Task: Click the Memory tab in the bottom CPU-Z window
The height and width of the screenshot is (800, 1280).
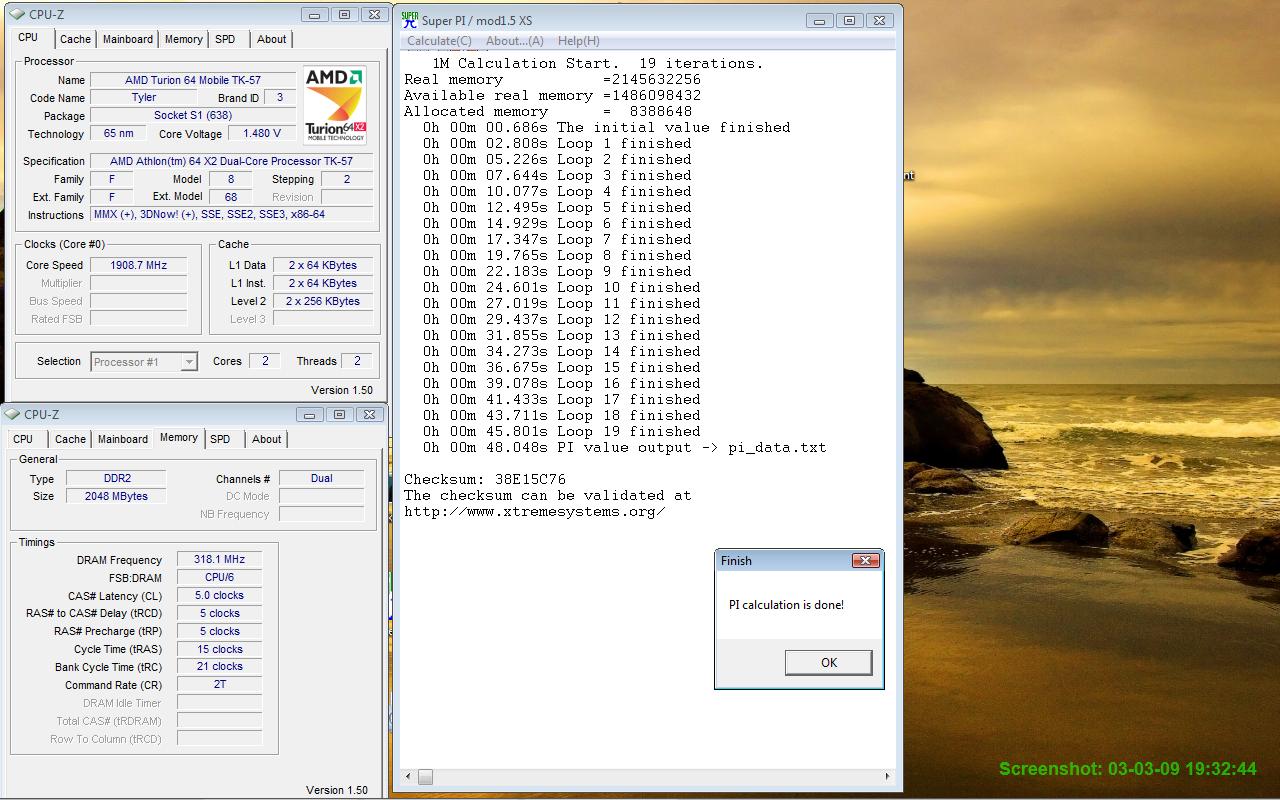Action: tap(179, 438)
